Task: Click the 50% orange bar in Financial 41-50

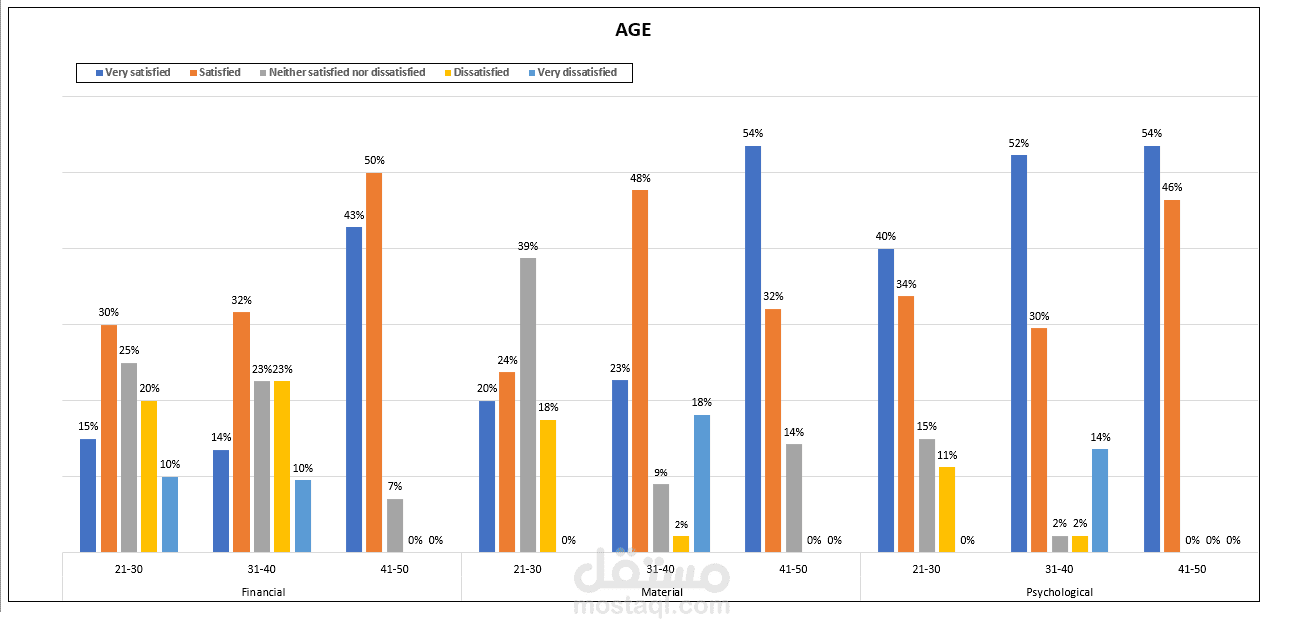Action: click(374, 362)
